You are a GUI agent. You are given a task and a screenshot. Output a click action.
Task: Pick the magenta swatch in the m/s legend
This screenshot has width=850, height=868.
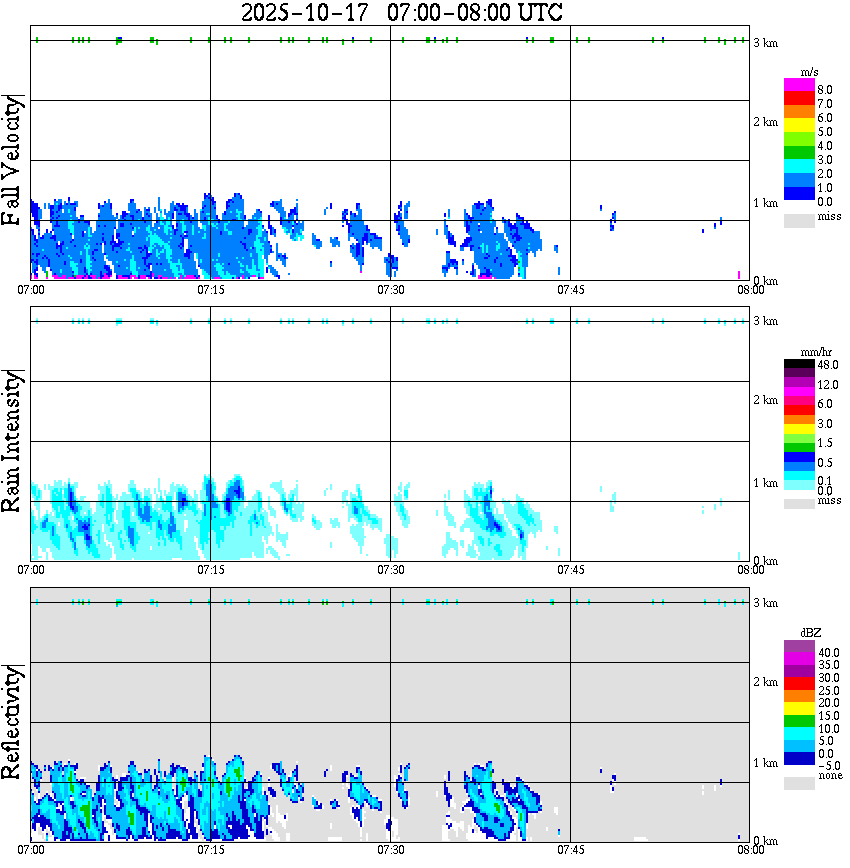pos(799,85)
